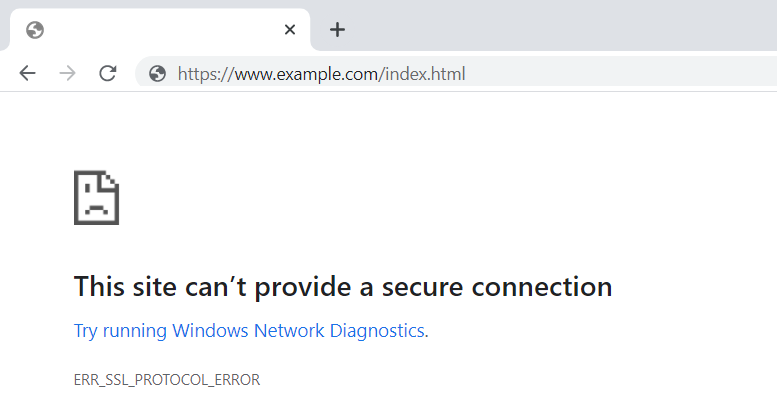Select the active untitled browser tab
777x418 pixels.
pos(160,30)
